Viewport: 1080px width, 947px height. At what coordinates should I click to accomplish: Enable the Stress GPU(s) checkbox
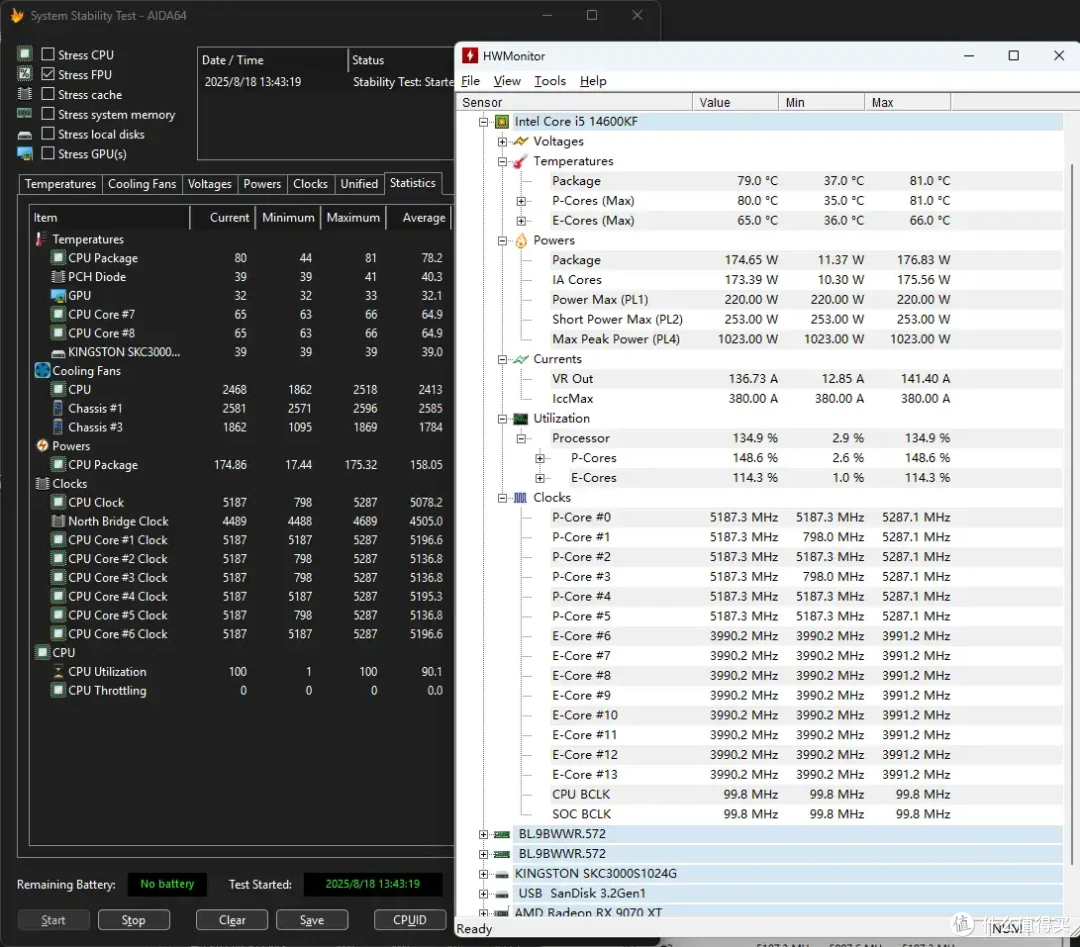pos(48,153)
